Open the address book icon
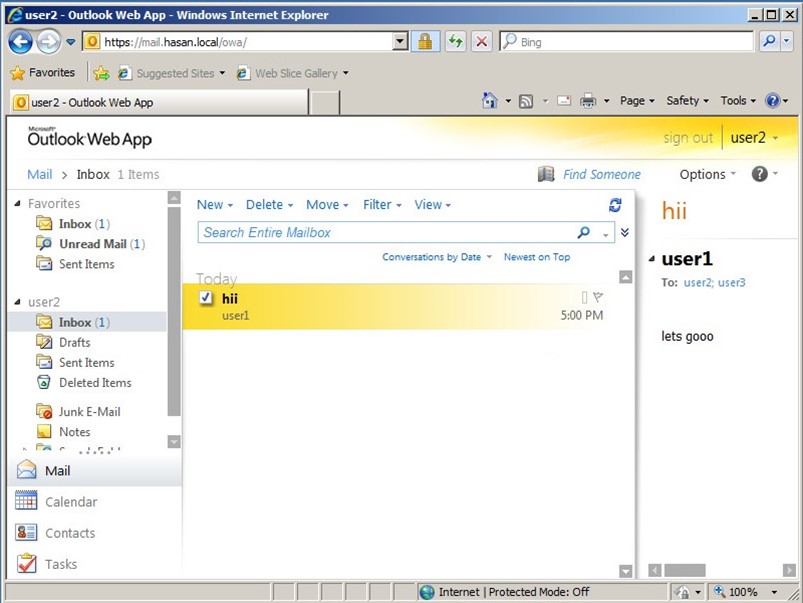The height and width of the screenshot is (603, 803). point(545,174)
